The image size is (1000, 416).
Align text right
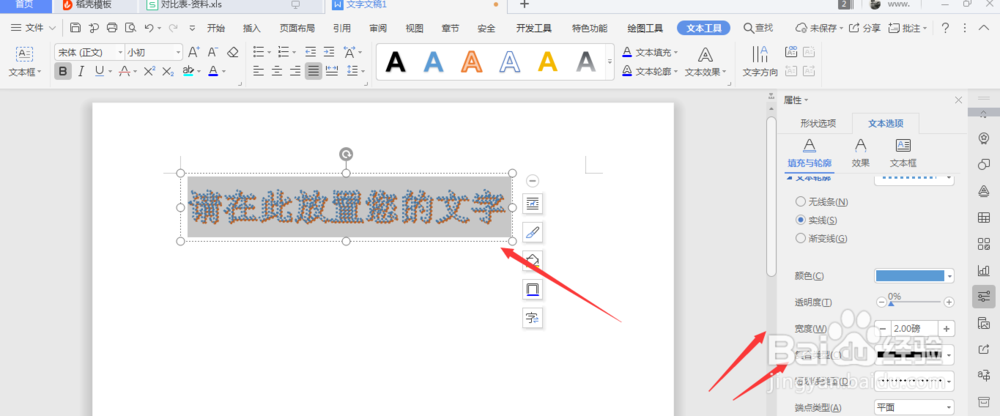tap(295, 71)
